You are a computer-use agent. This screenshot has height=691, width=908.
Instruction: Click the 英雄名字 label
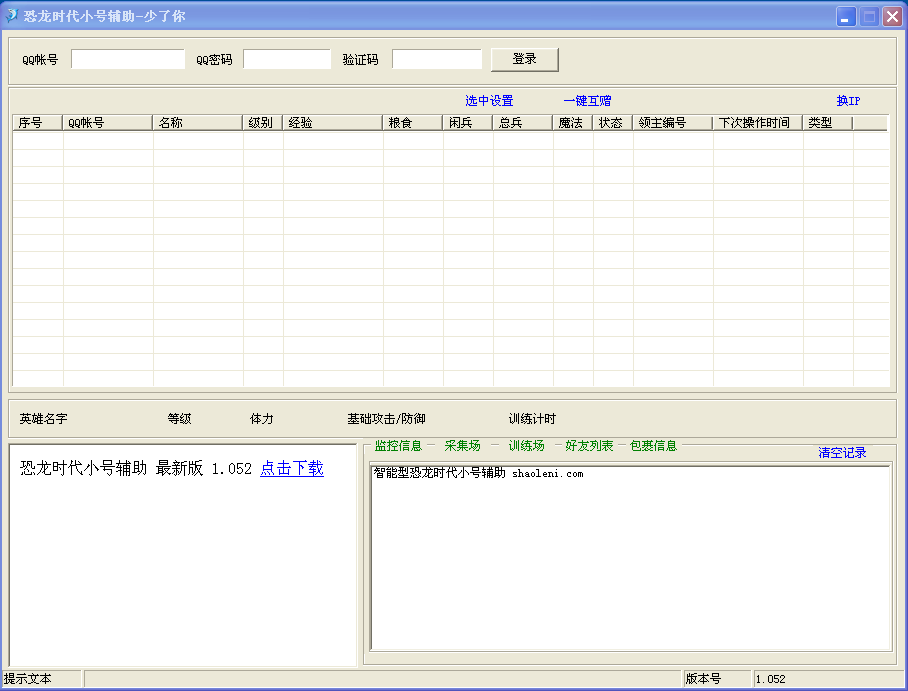pyautogui.click(x=43, y=419)
